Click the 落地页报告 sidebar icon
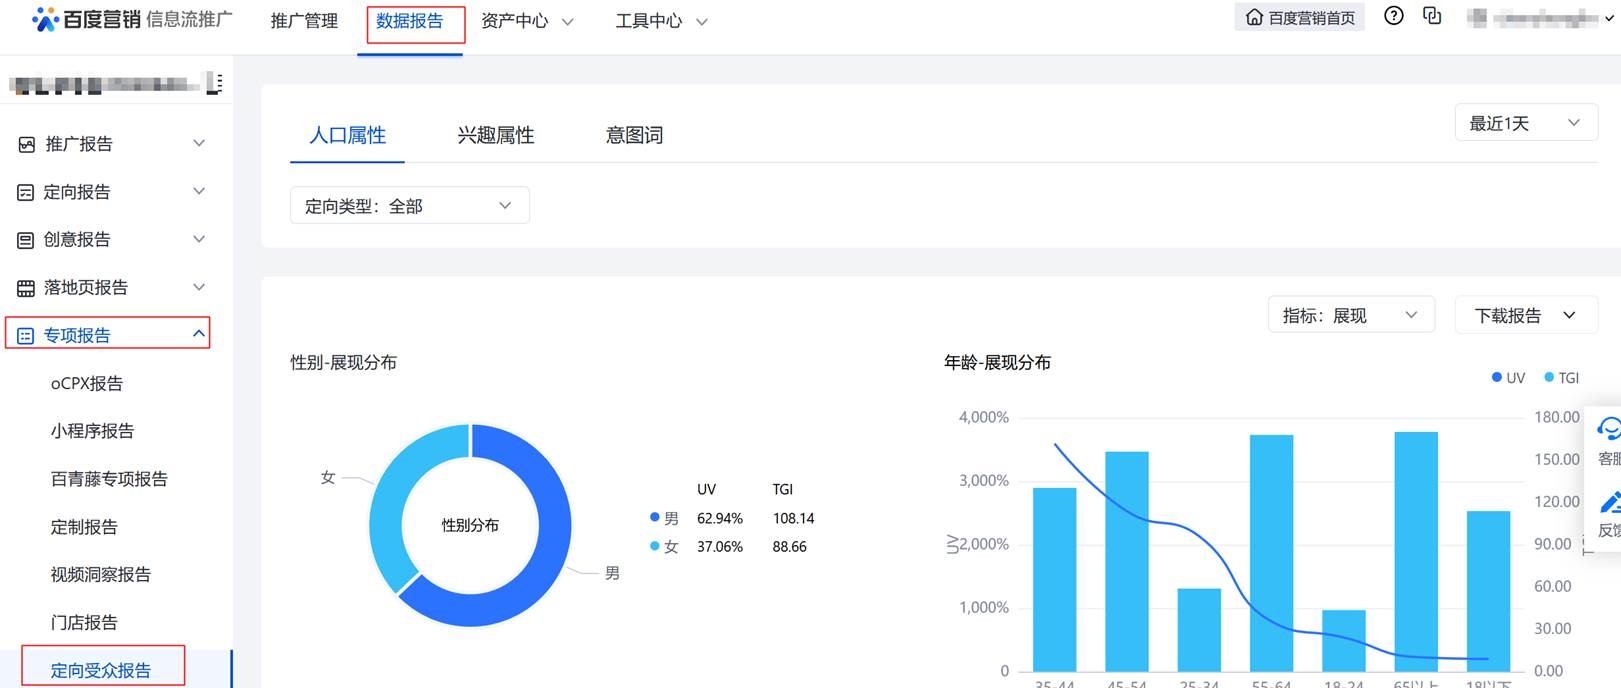 click(26, 288)
